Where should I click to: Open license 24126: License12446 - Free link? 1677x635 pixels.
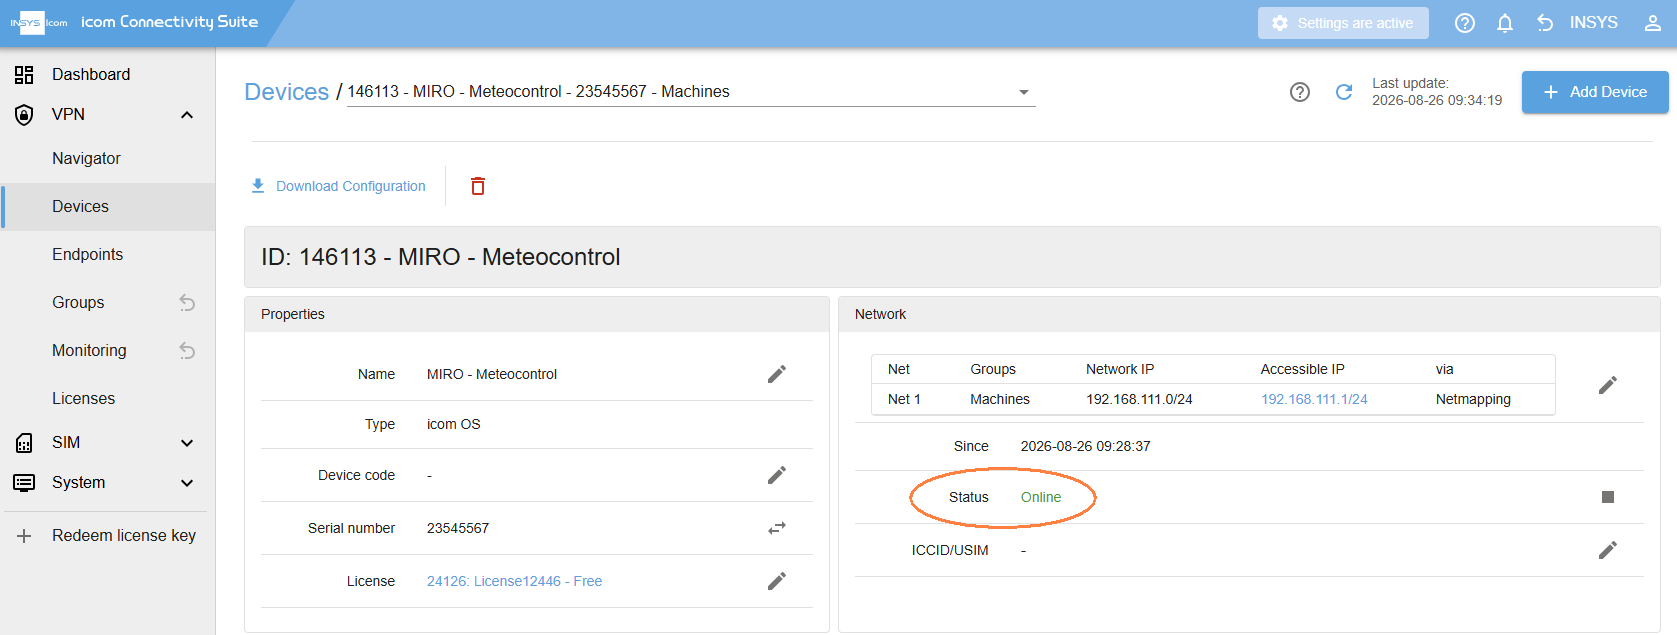(514, 581)
